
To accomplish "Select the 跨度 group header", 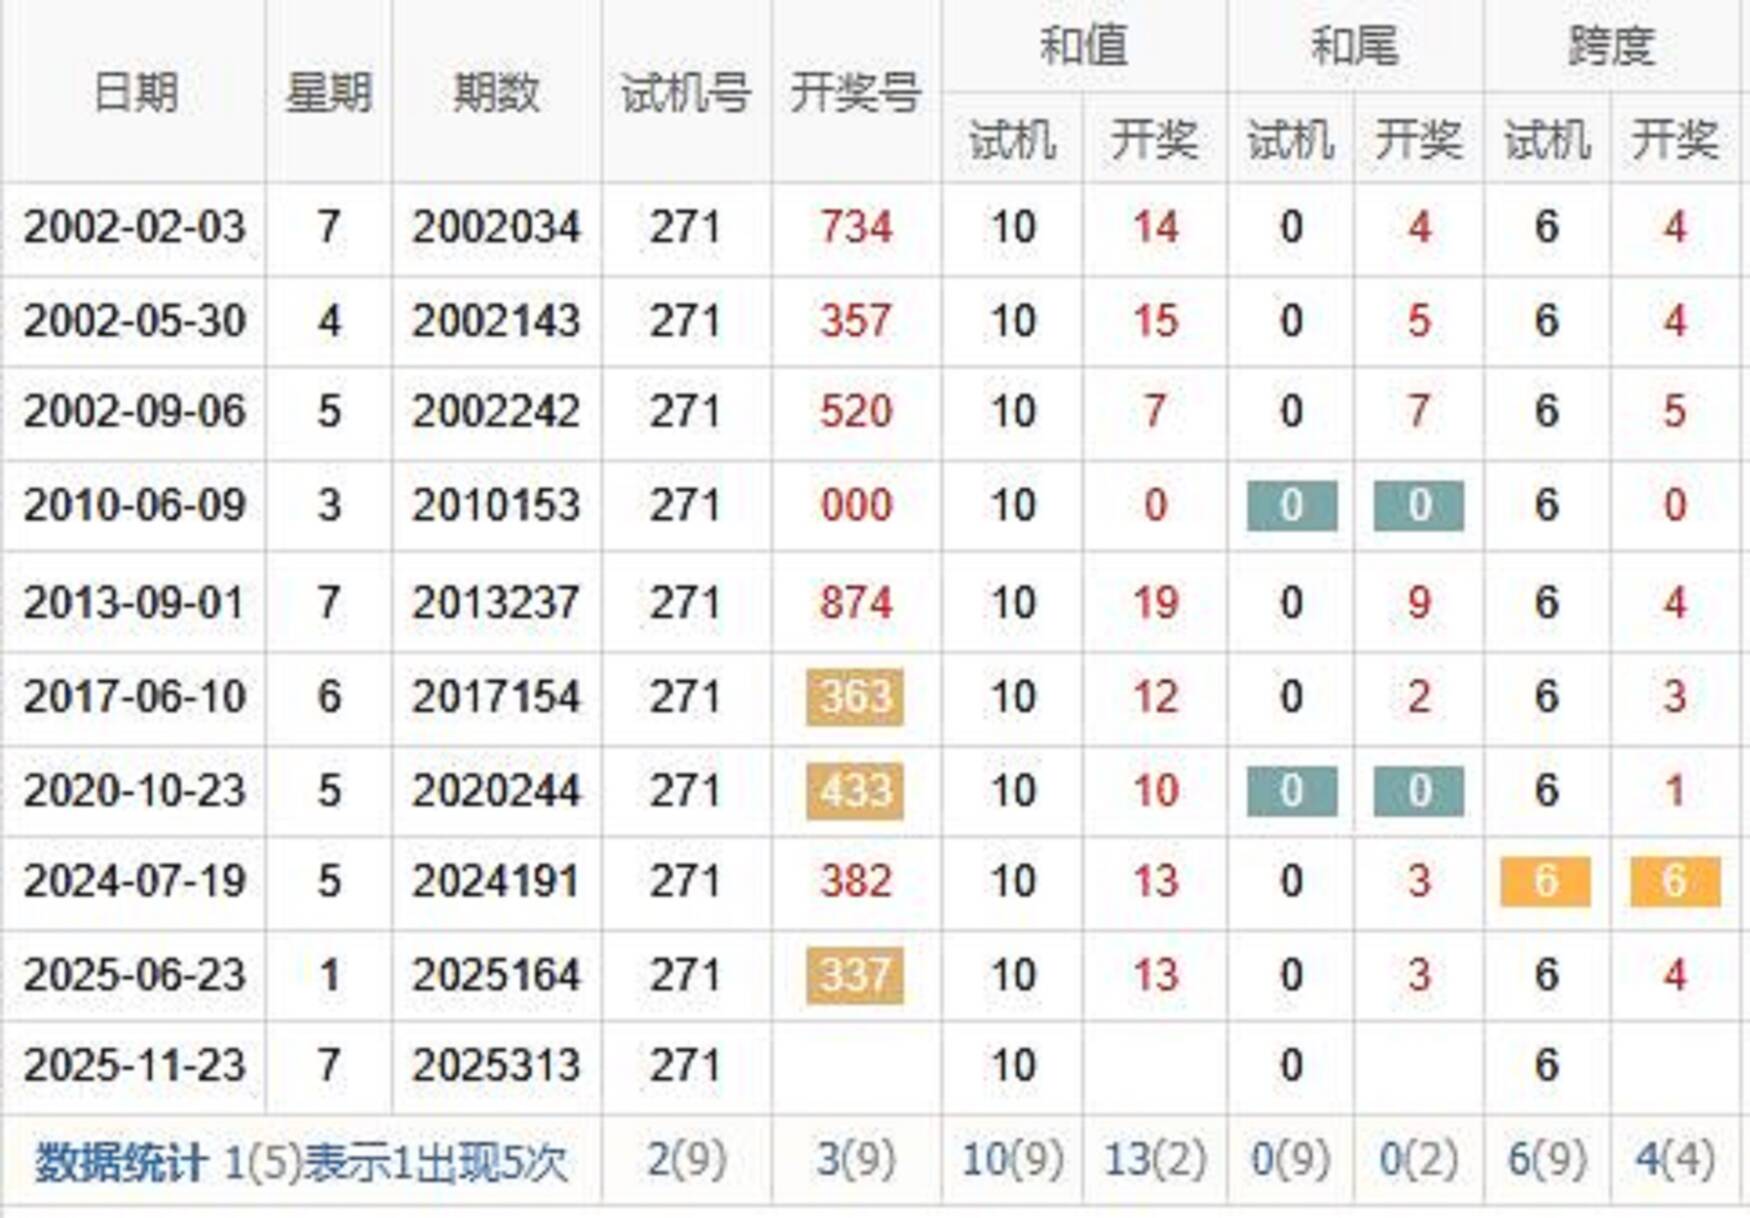I will click(x=1610, y=46).
